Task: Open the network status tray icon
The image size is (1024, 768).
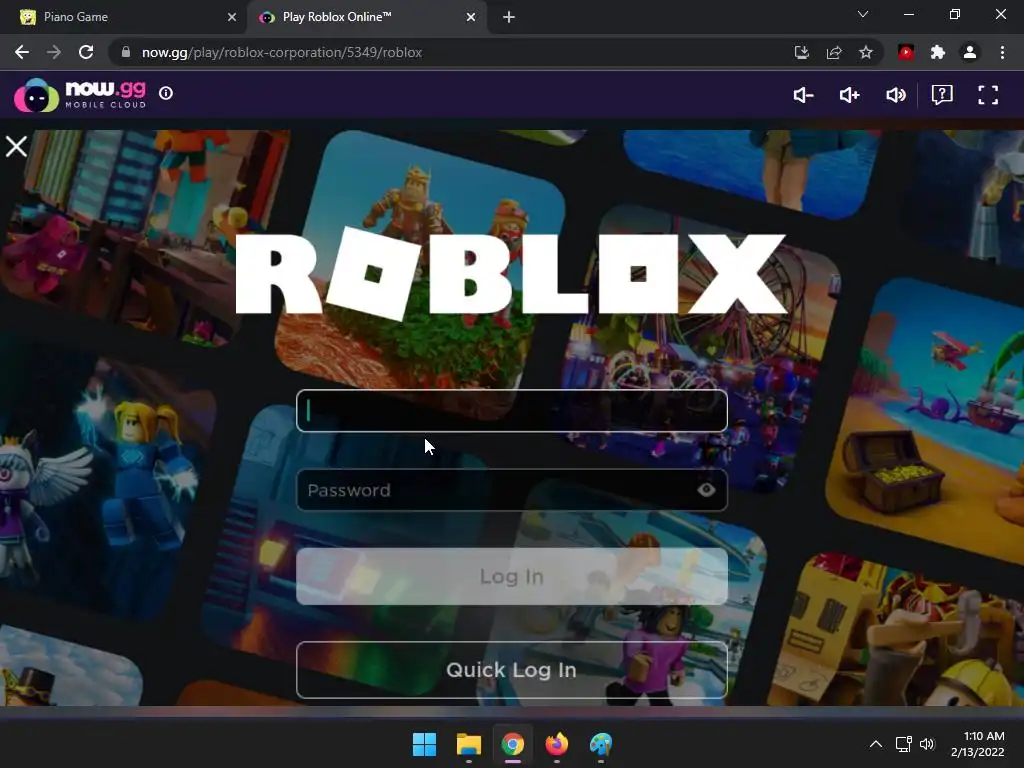Action: pos(903,744)
